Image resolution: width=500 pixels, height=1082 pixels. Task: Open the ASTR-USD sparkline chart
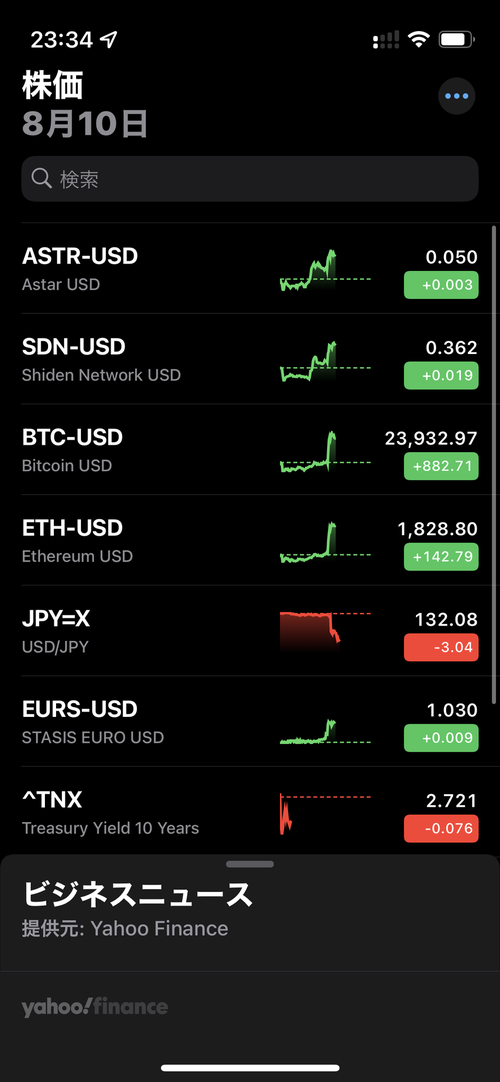click(326, 270)
